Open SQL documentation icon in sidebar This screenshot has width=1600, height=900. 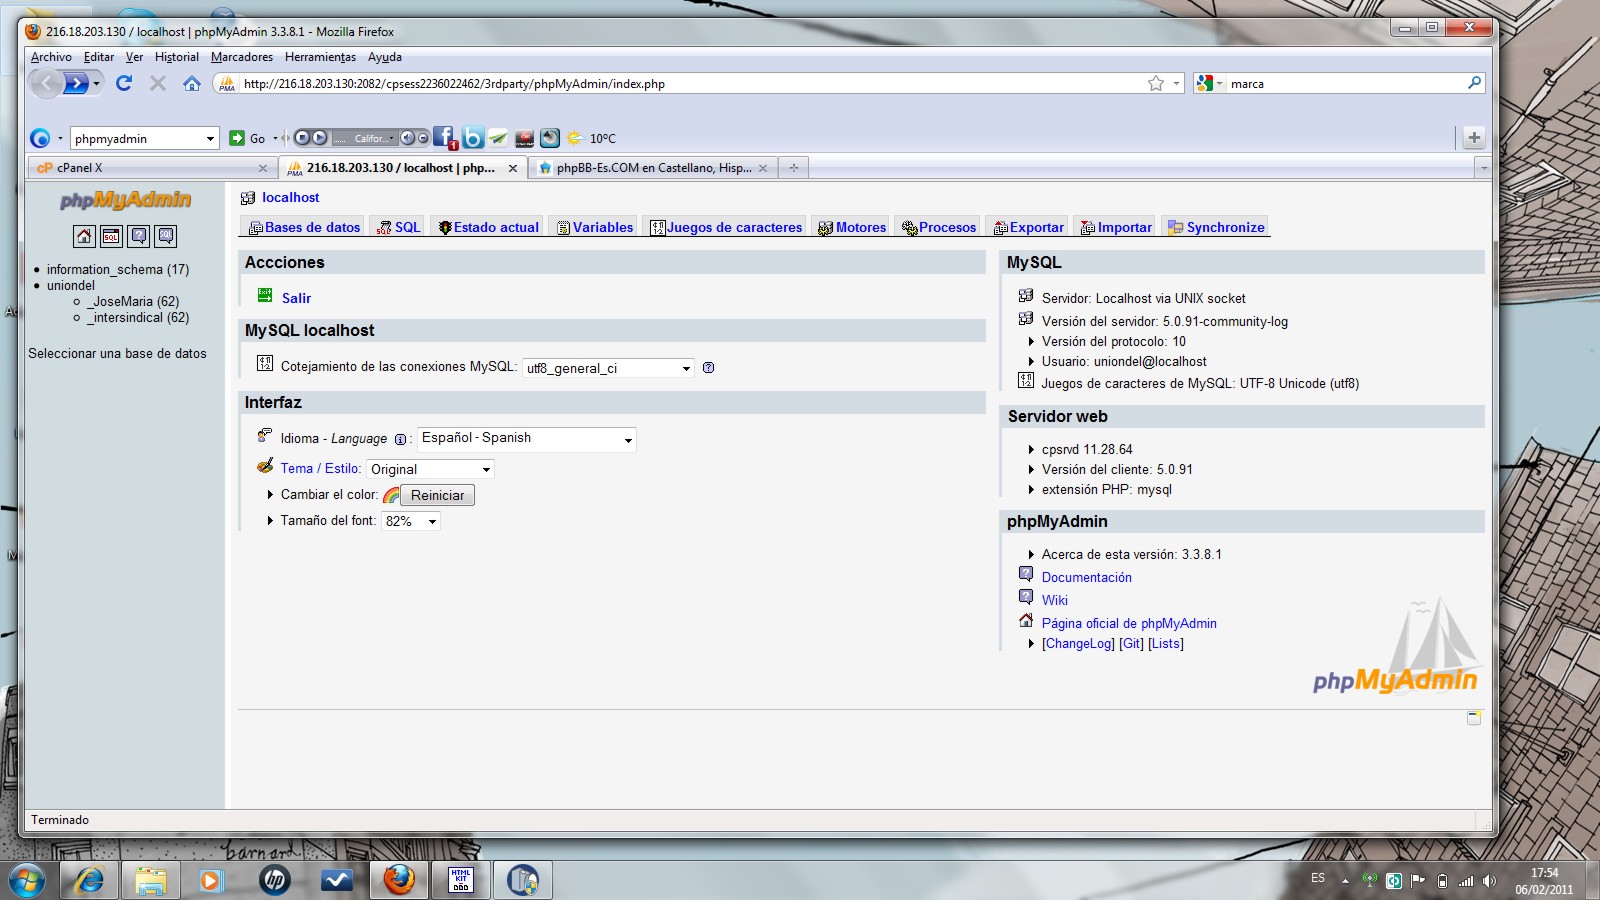[166, 236]
